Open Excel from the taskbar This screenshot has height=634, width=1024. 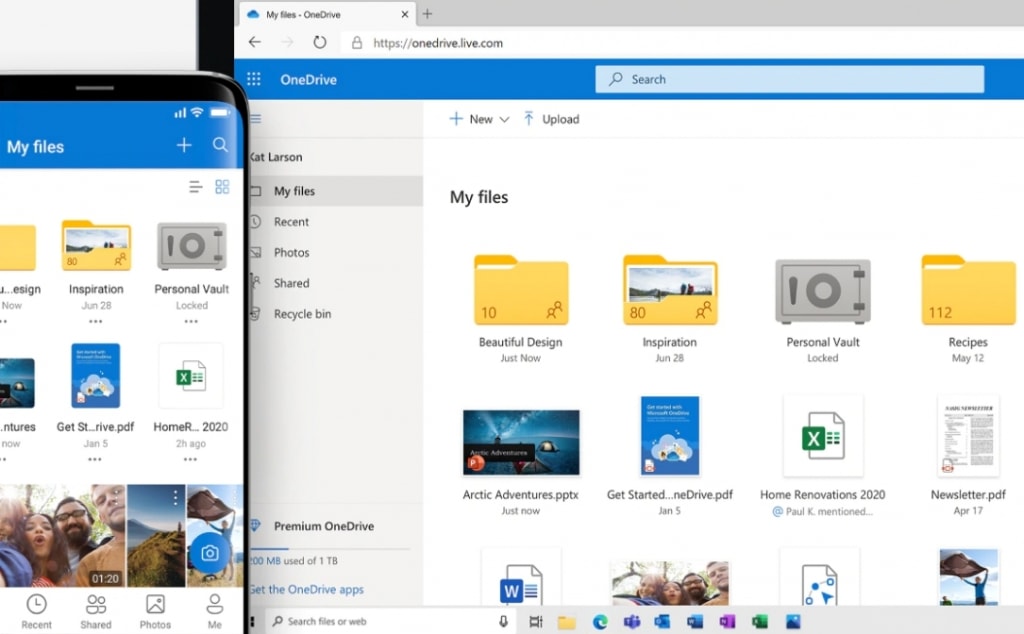coord(760,622)
